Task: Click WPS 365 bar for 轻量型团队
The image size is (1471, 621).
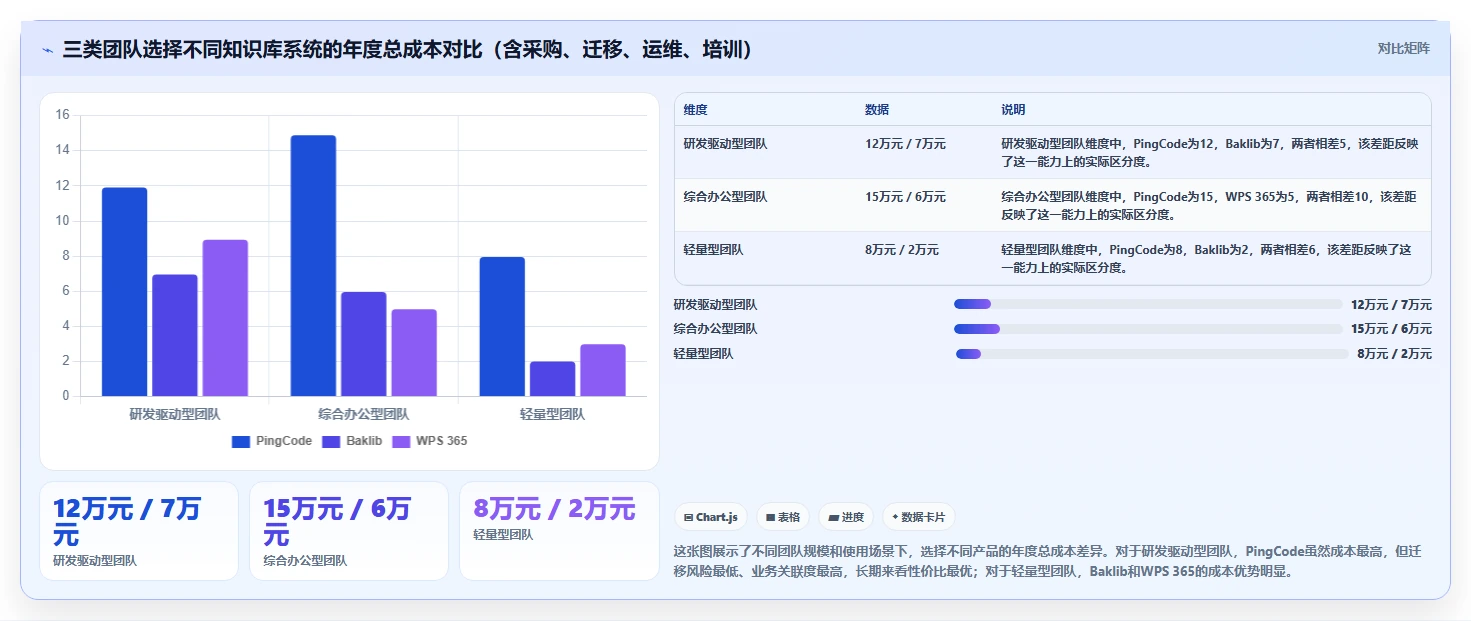Action: tap(603, 370)
